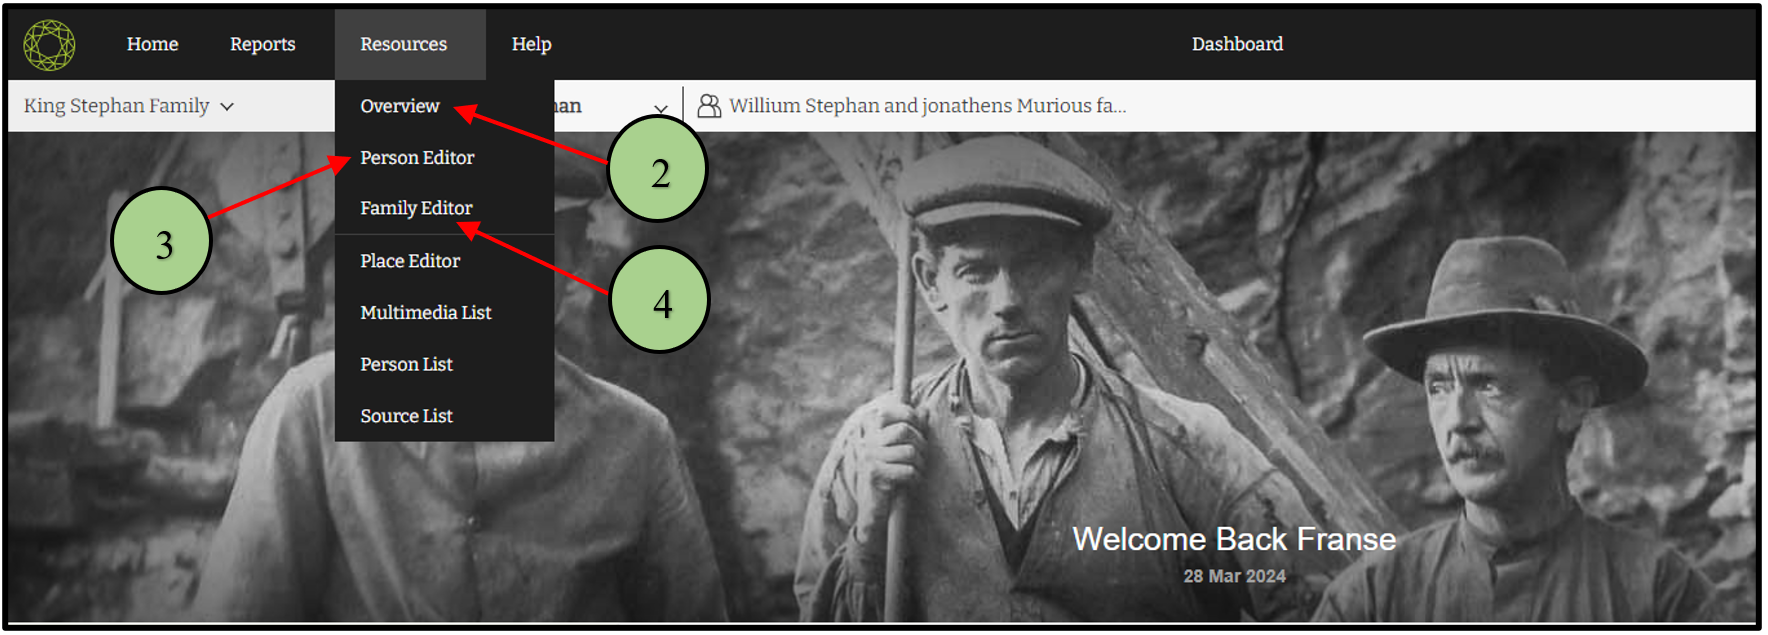The image size is (1768, 635).
Task: Select the Willium Stephan and jonathens family
Action: point(927,106)
